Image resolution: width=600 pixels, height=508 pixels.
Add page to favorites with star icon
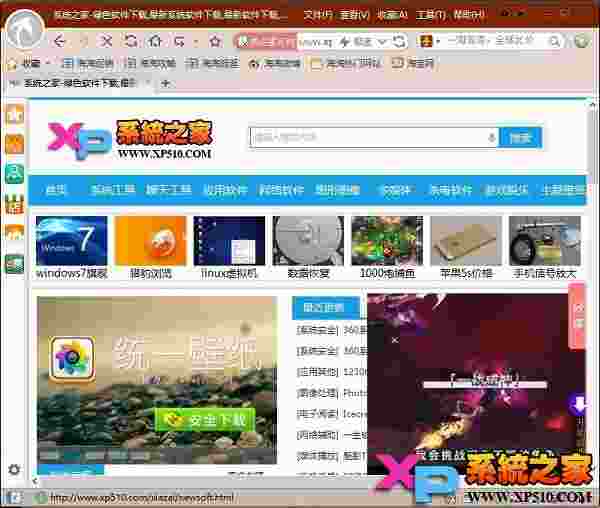click(x=215, y=41)
